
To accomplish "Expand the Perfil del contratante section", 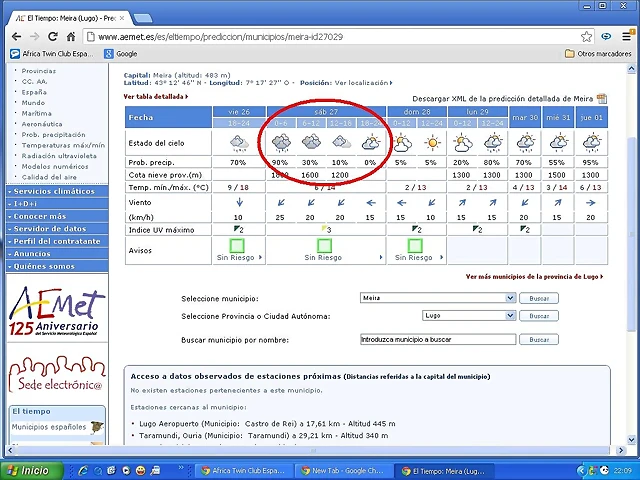I will click(x=57, y=241).
